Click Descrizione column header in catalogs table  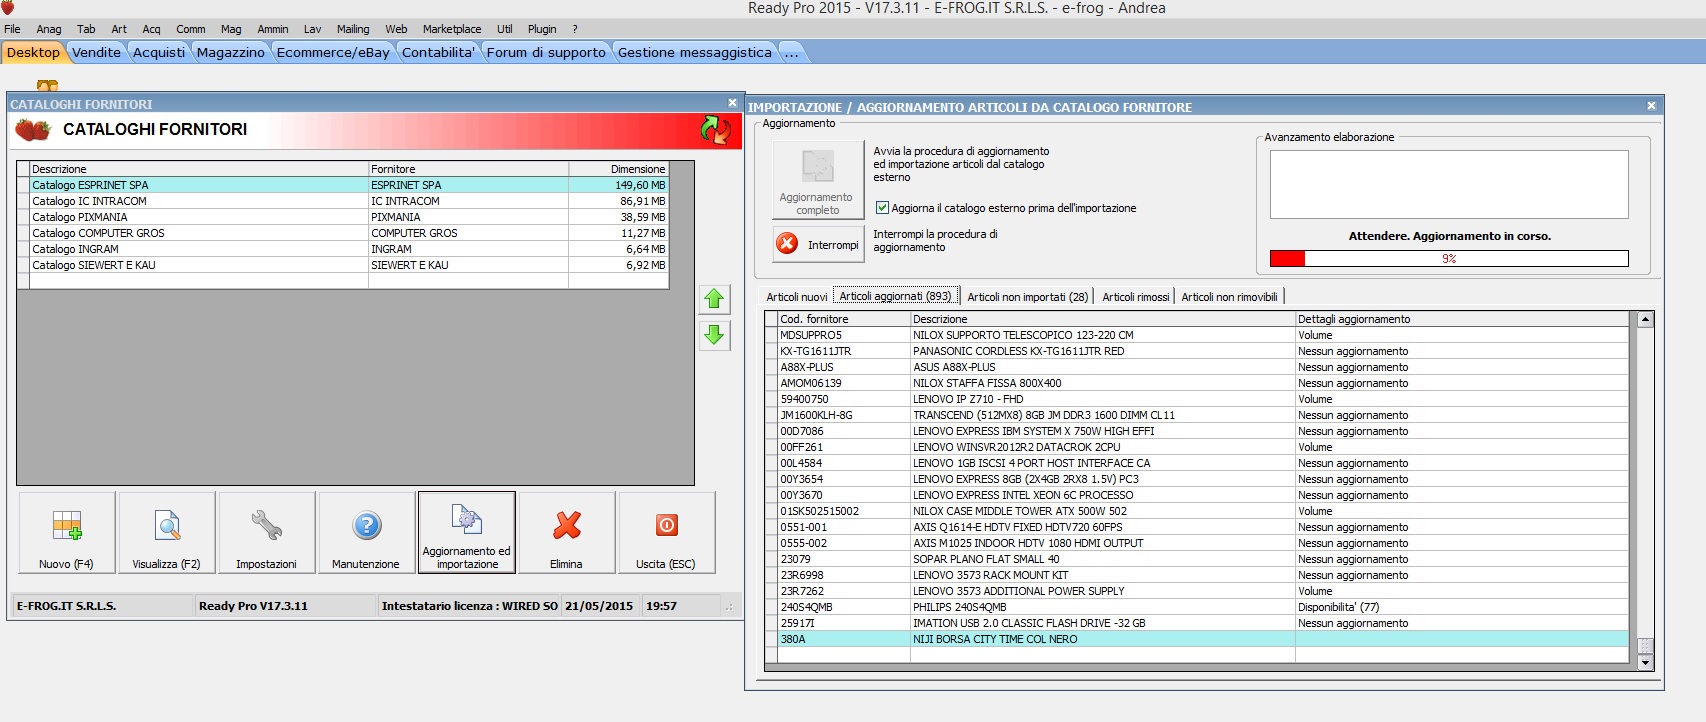(199, 169)
